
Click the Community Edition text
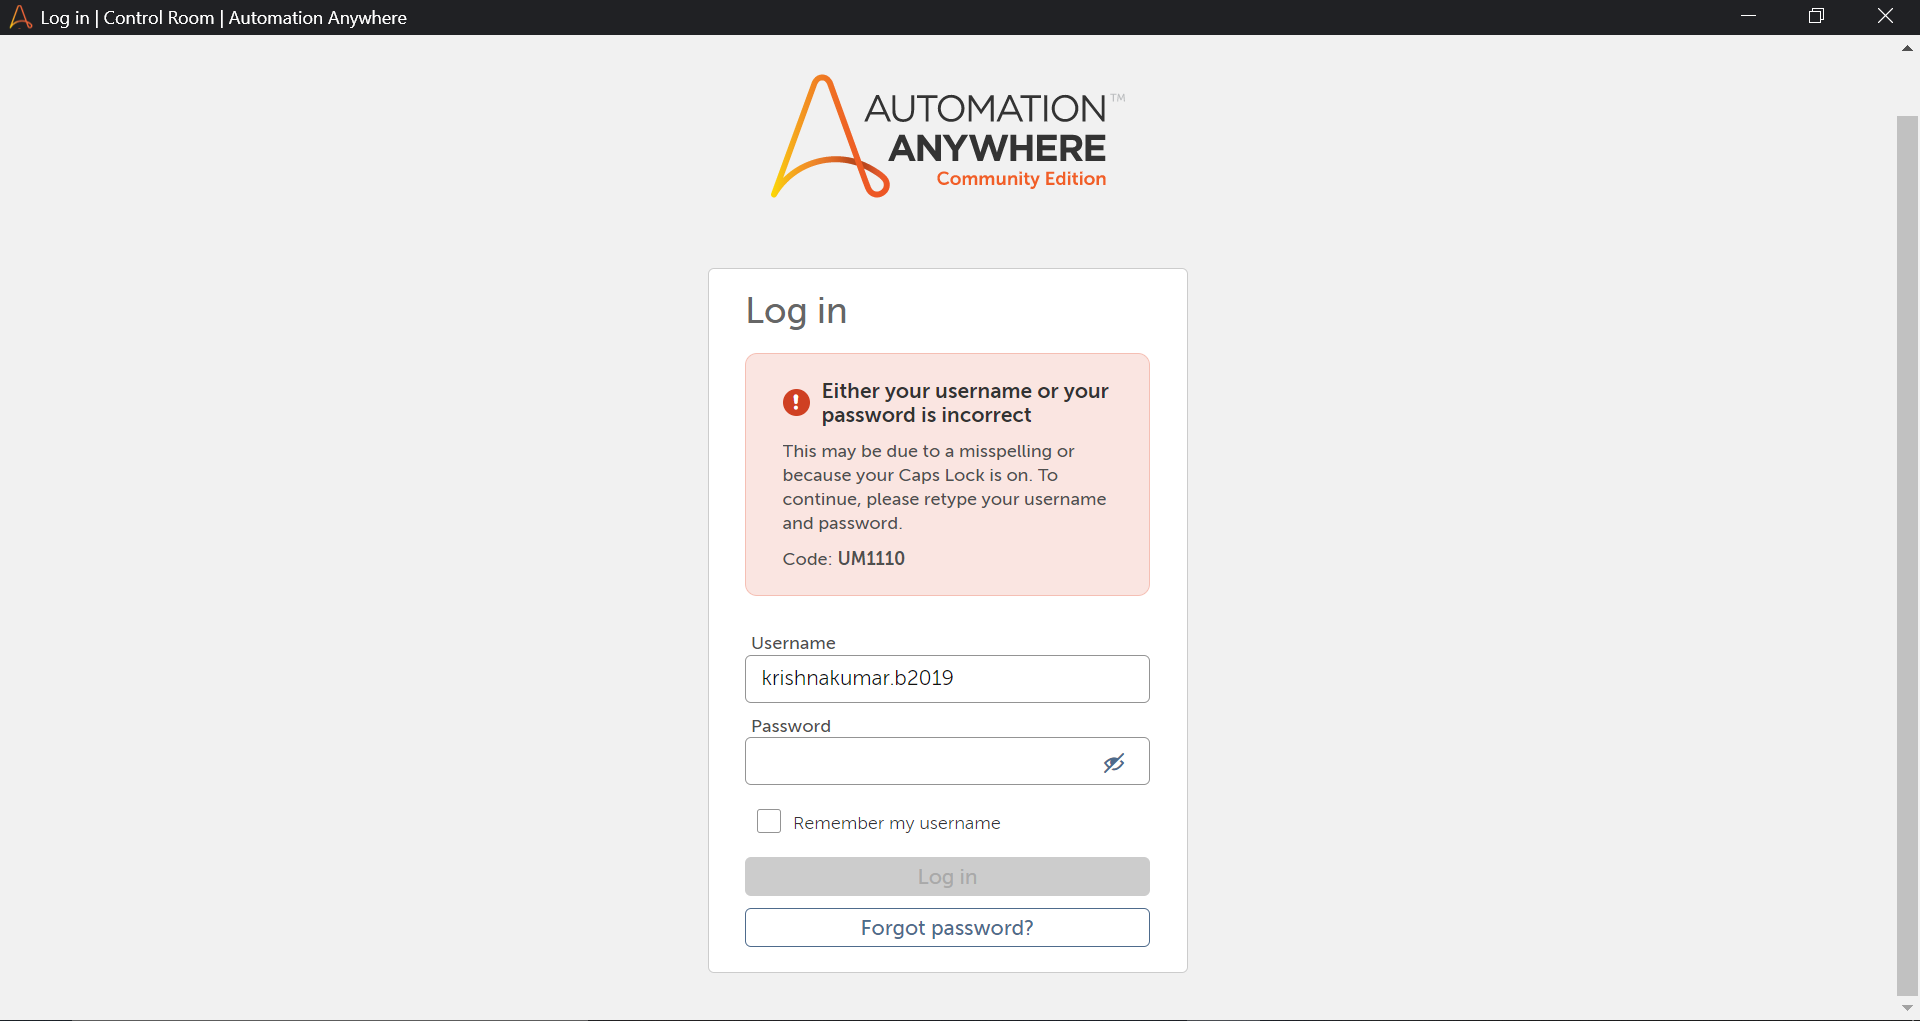1021,179
